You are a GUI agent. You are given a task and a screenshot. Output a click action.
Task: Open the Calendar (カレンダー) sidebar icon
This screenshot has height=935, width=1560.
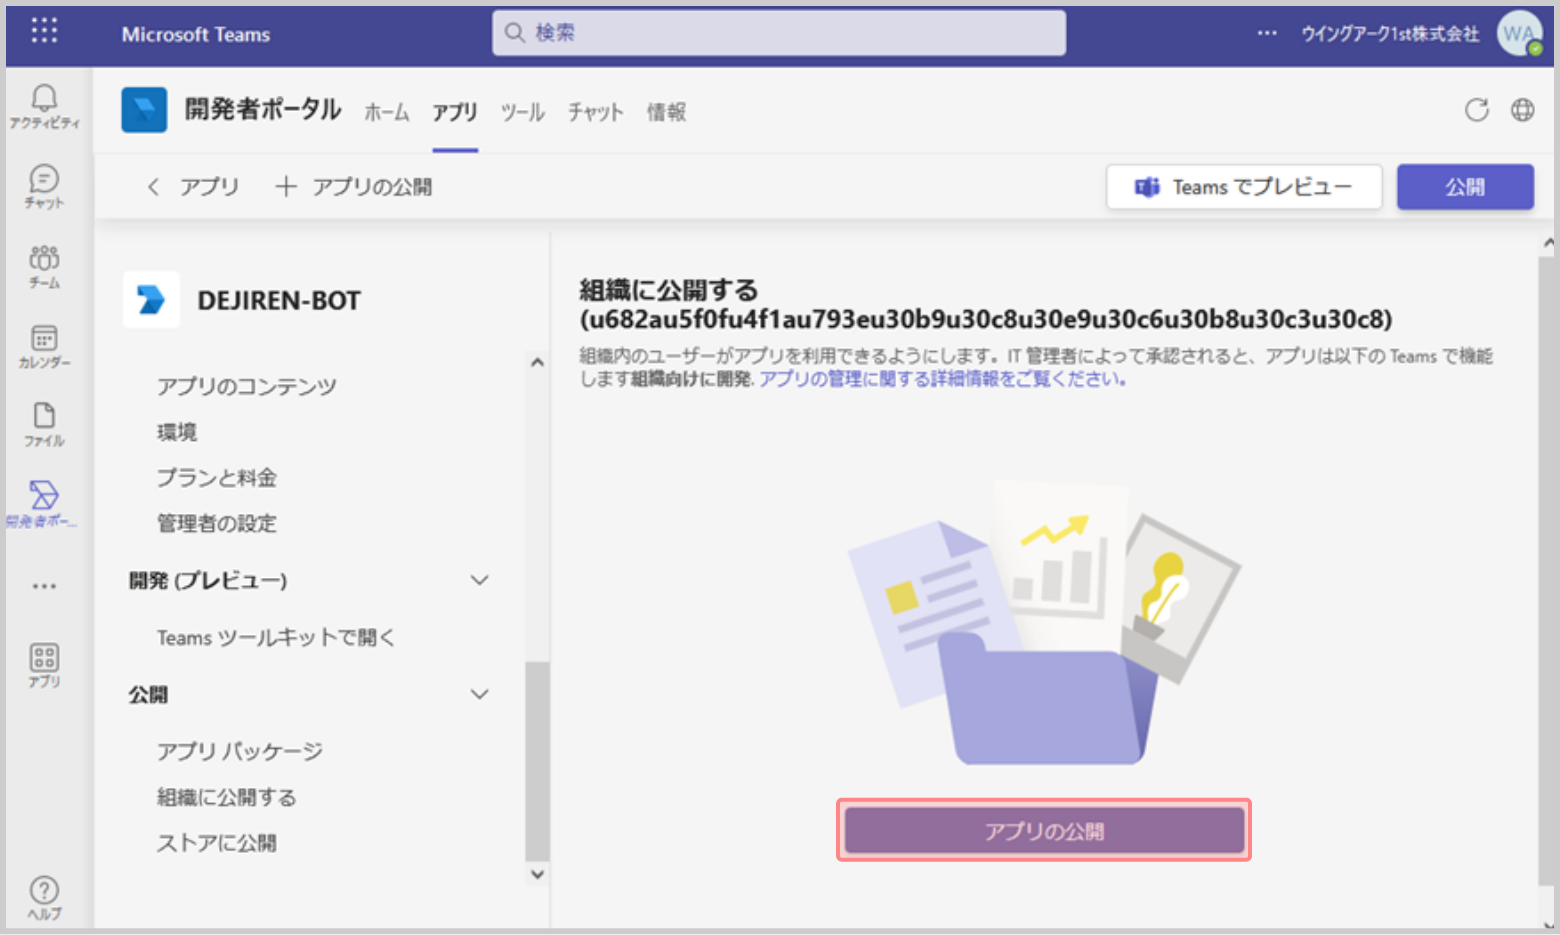pos(44,346)
